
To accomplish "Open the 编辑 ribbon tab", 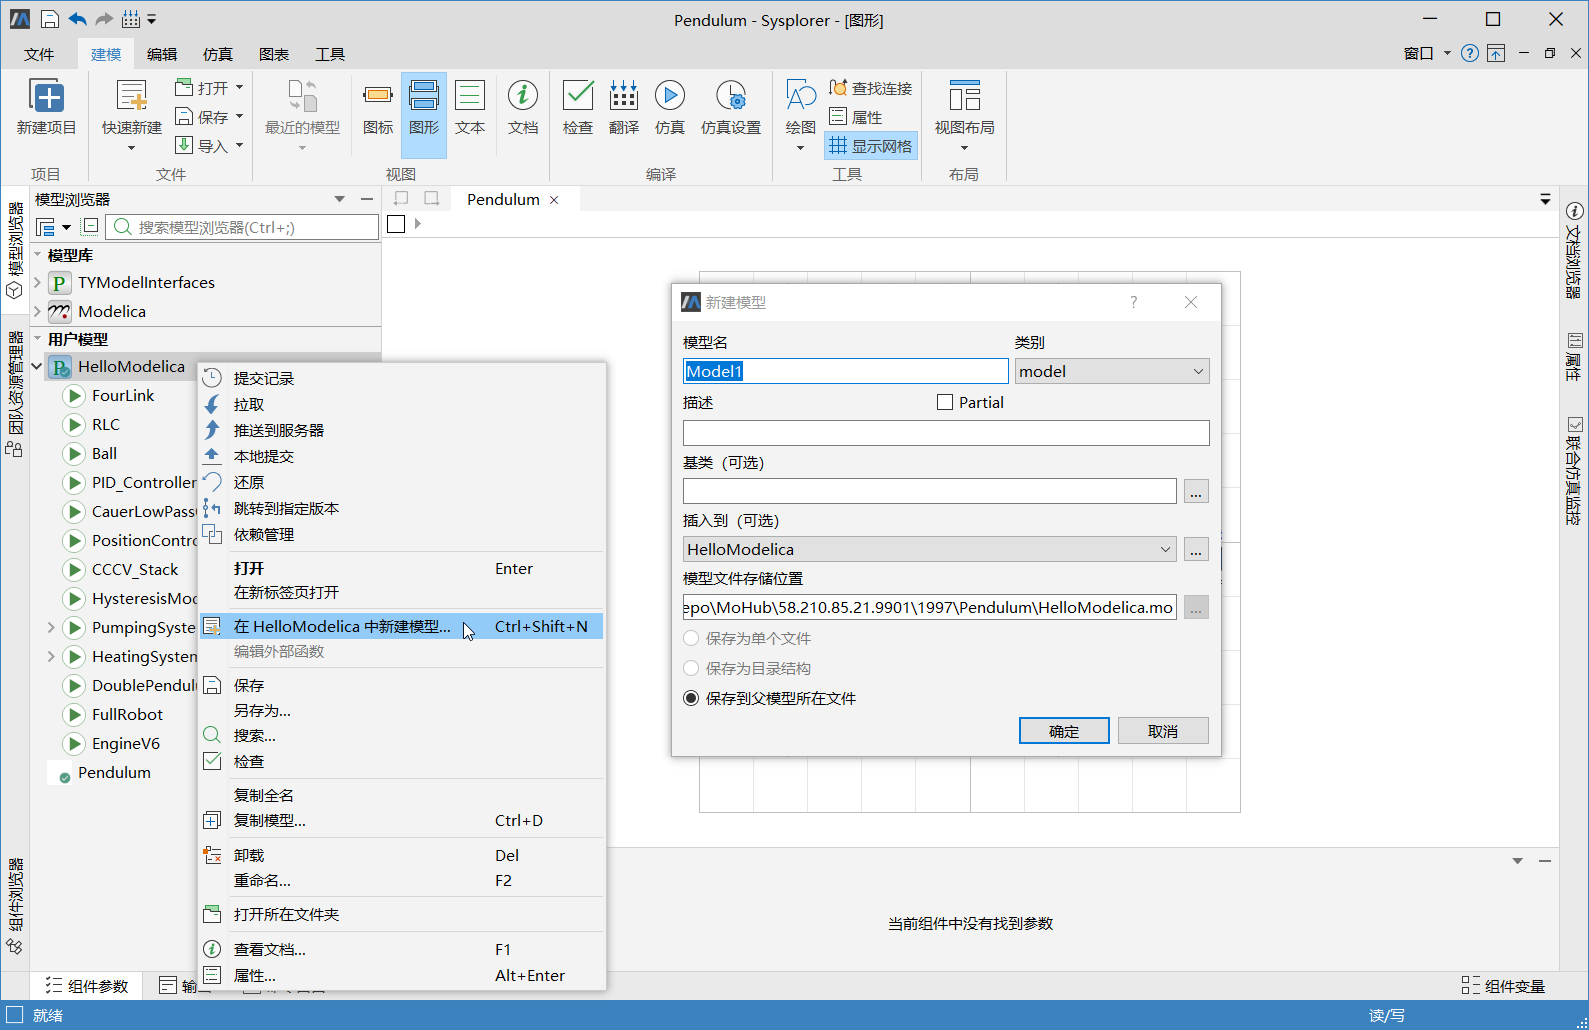I will [162, 54].
